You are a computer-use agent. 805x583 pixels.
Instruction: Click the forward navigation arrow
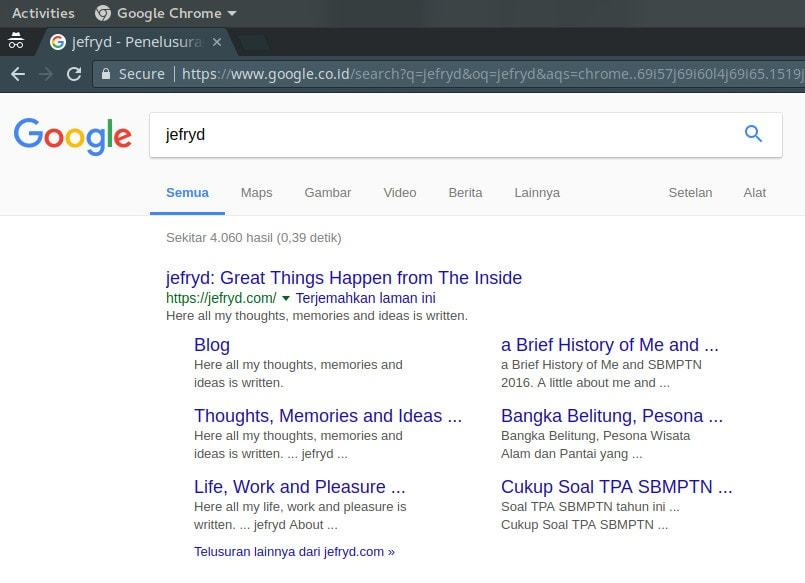click(46, 74)
